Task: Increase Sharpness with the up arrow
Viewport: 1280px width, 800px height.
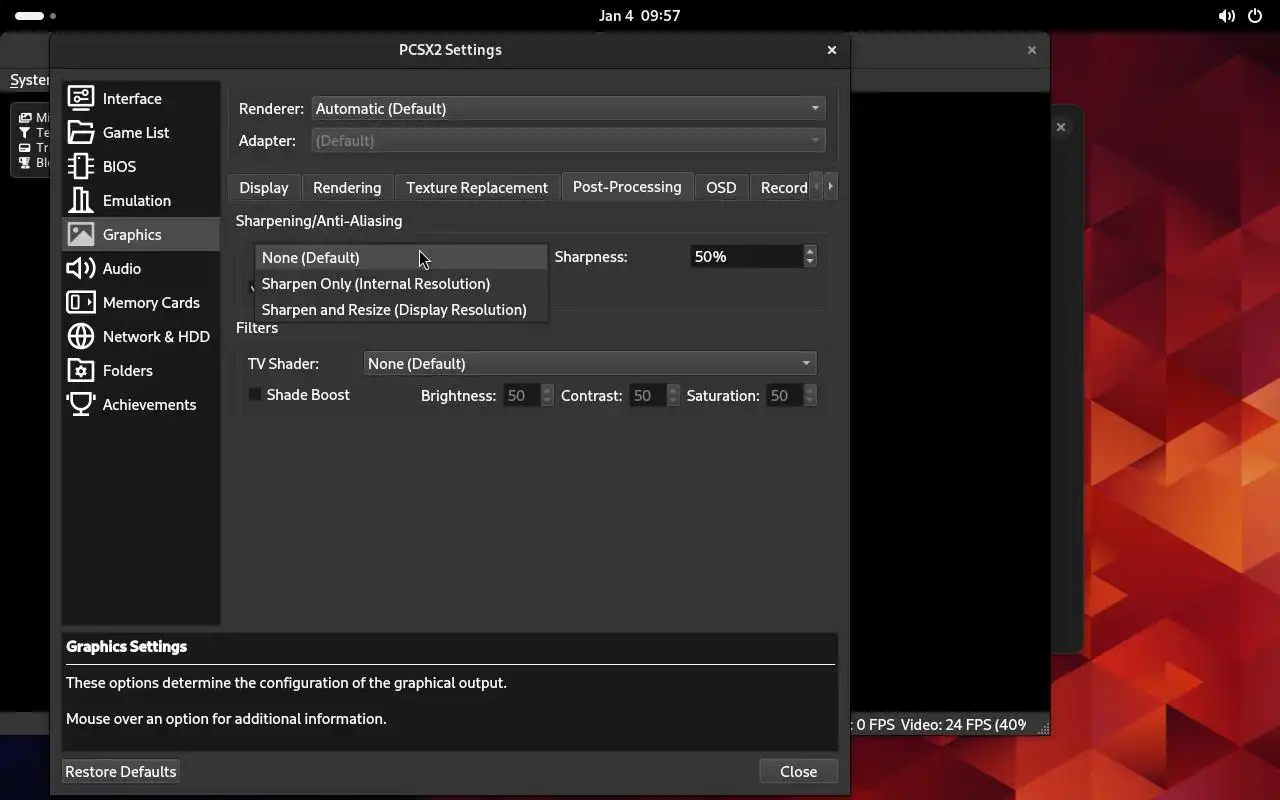Action: click(x=810, y=251)
